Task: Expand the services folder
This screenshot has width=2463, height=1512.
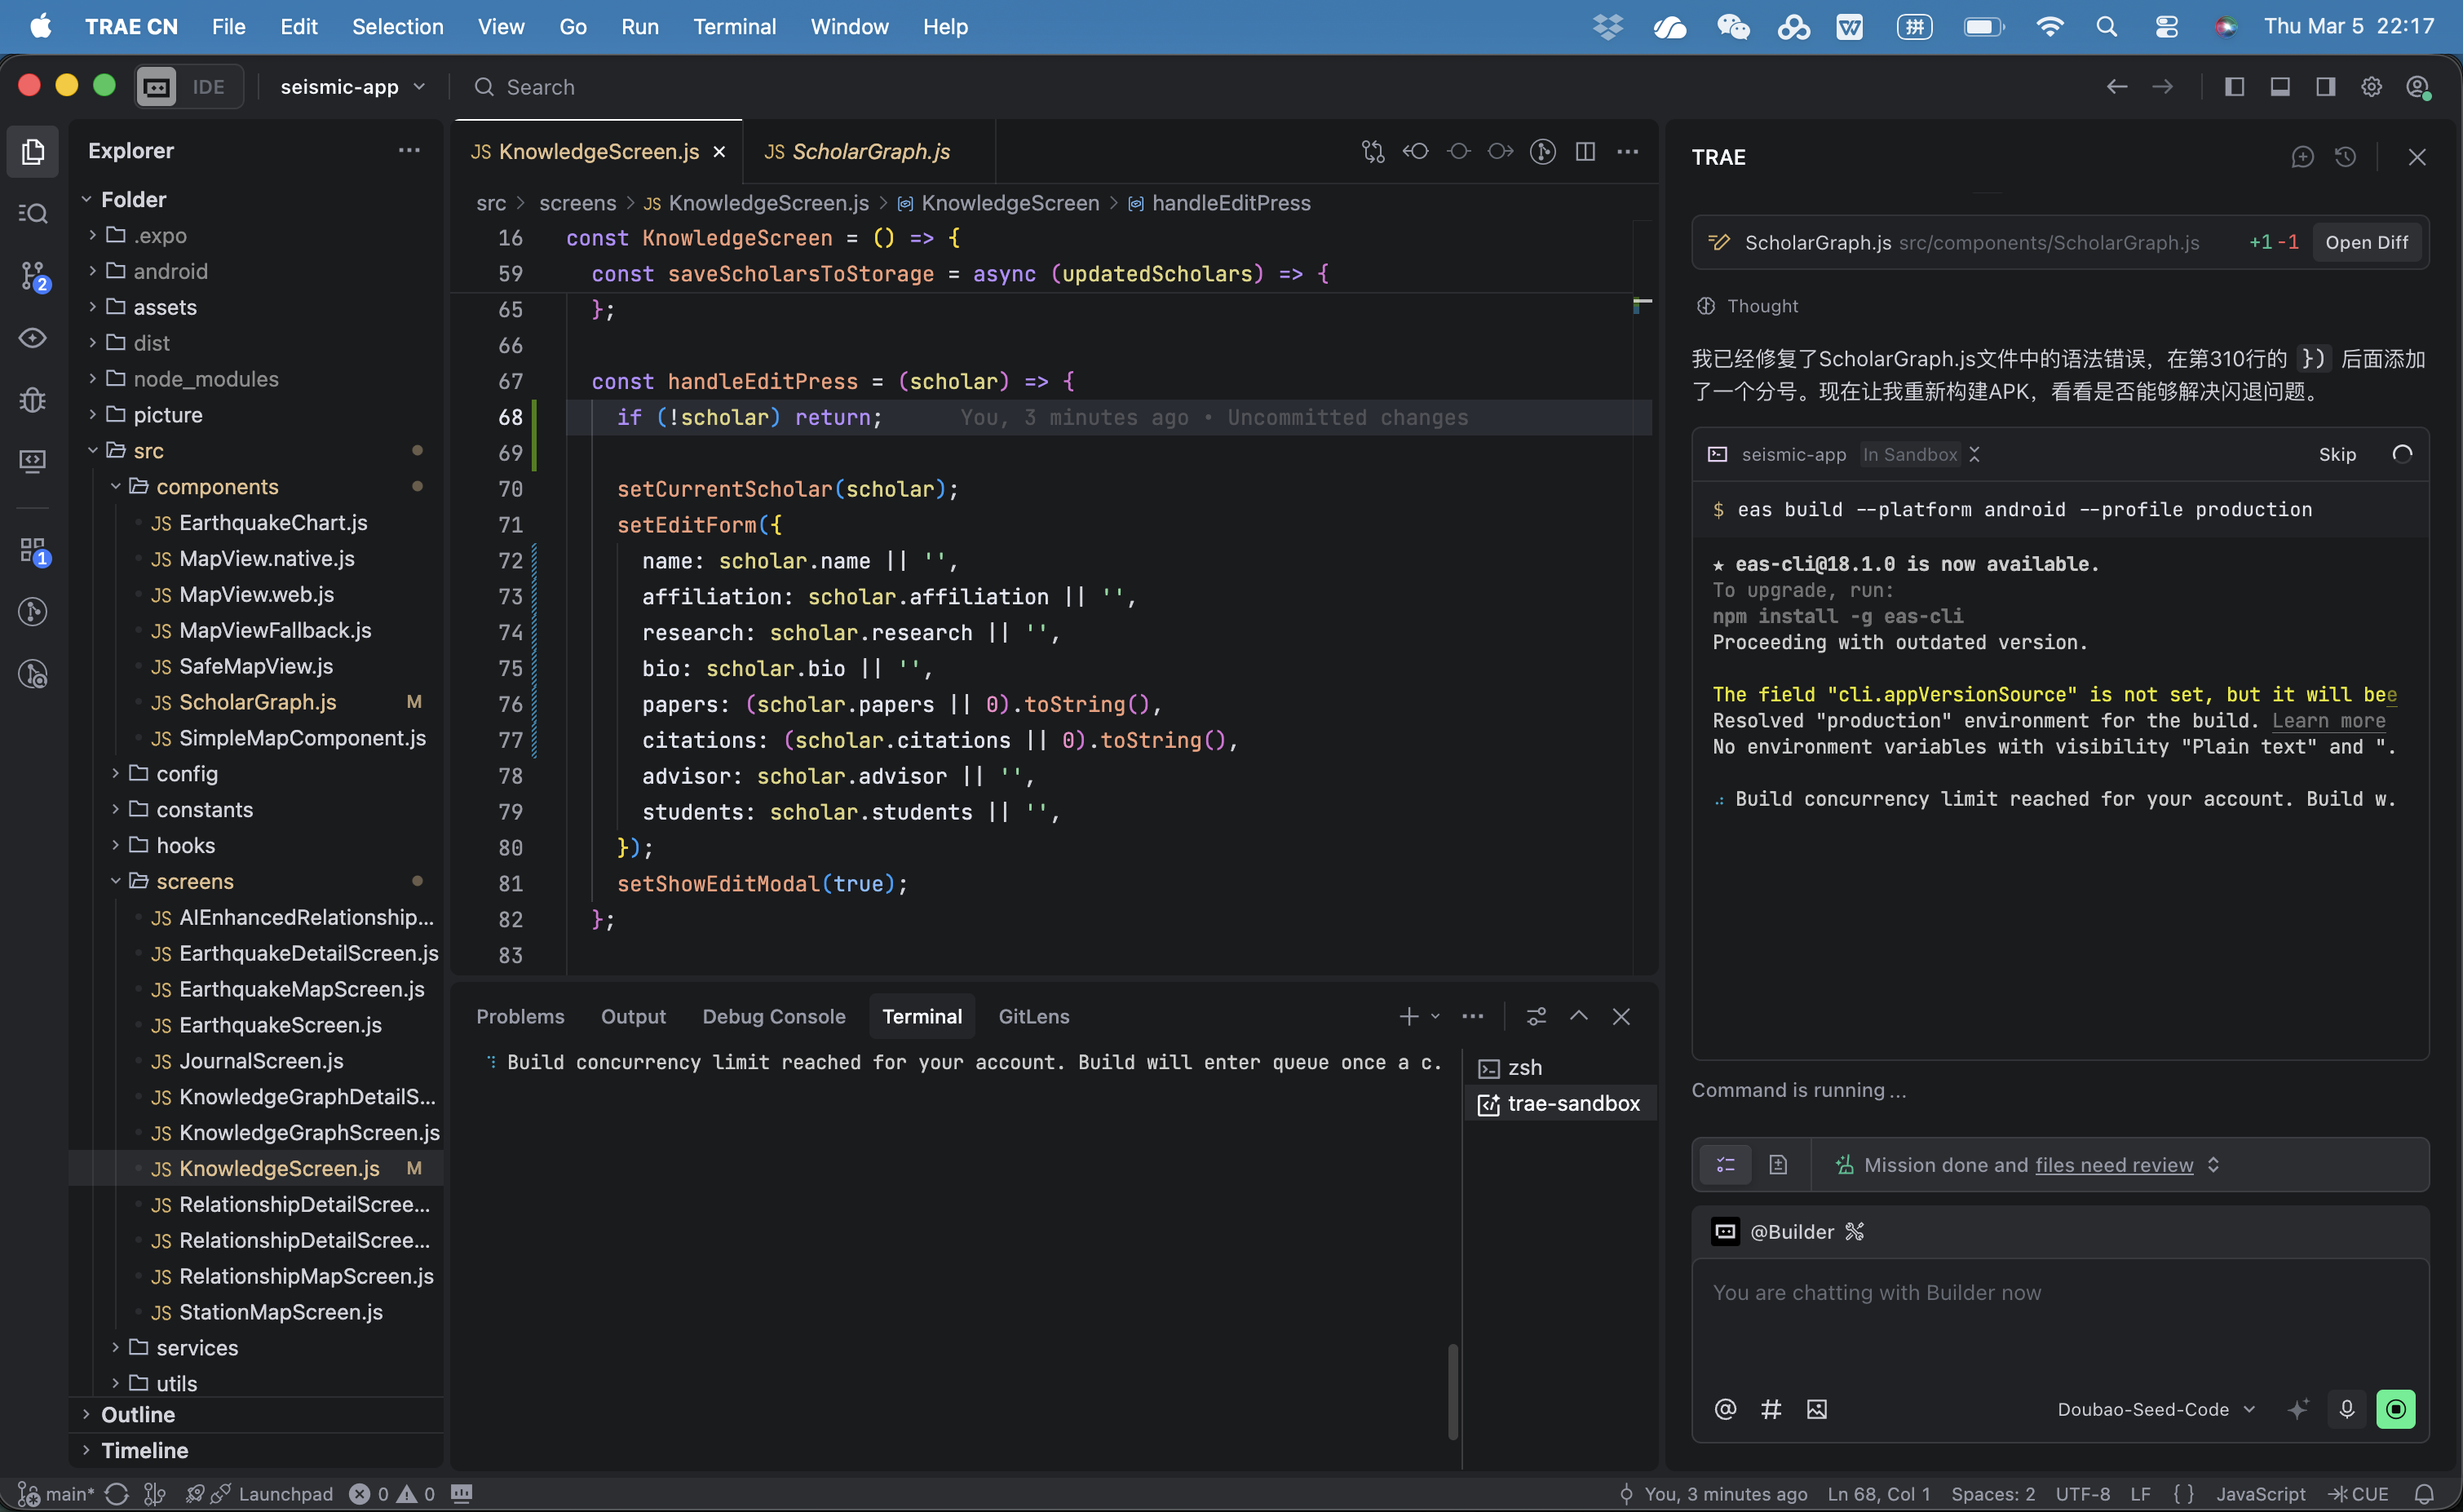Action: [197, 1348]
